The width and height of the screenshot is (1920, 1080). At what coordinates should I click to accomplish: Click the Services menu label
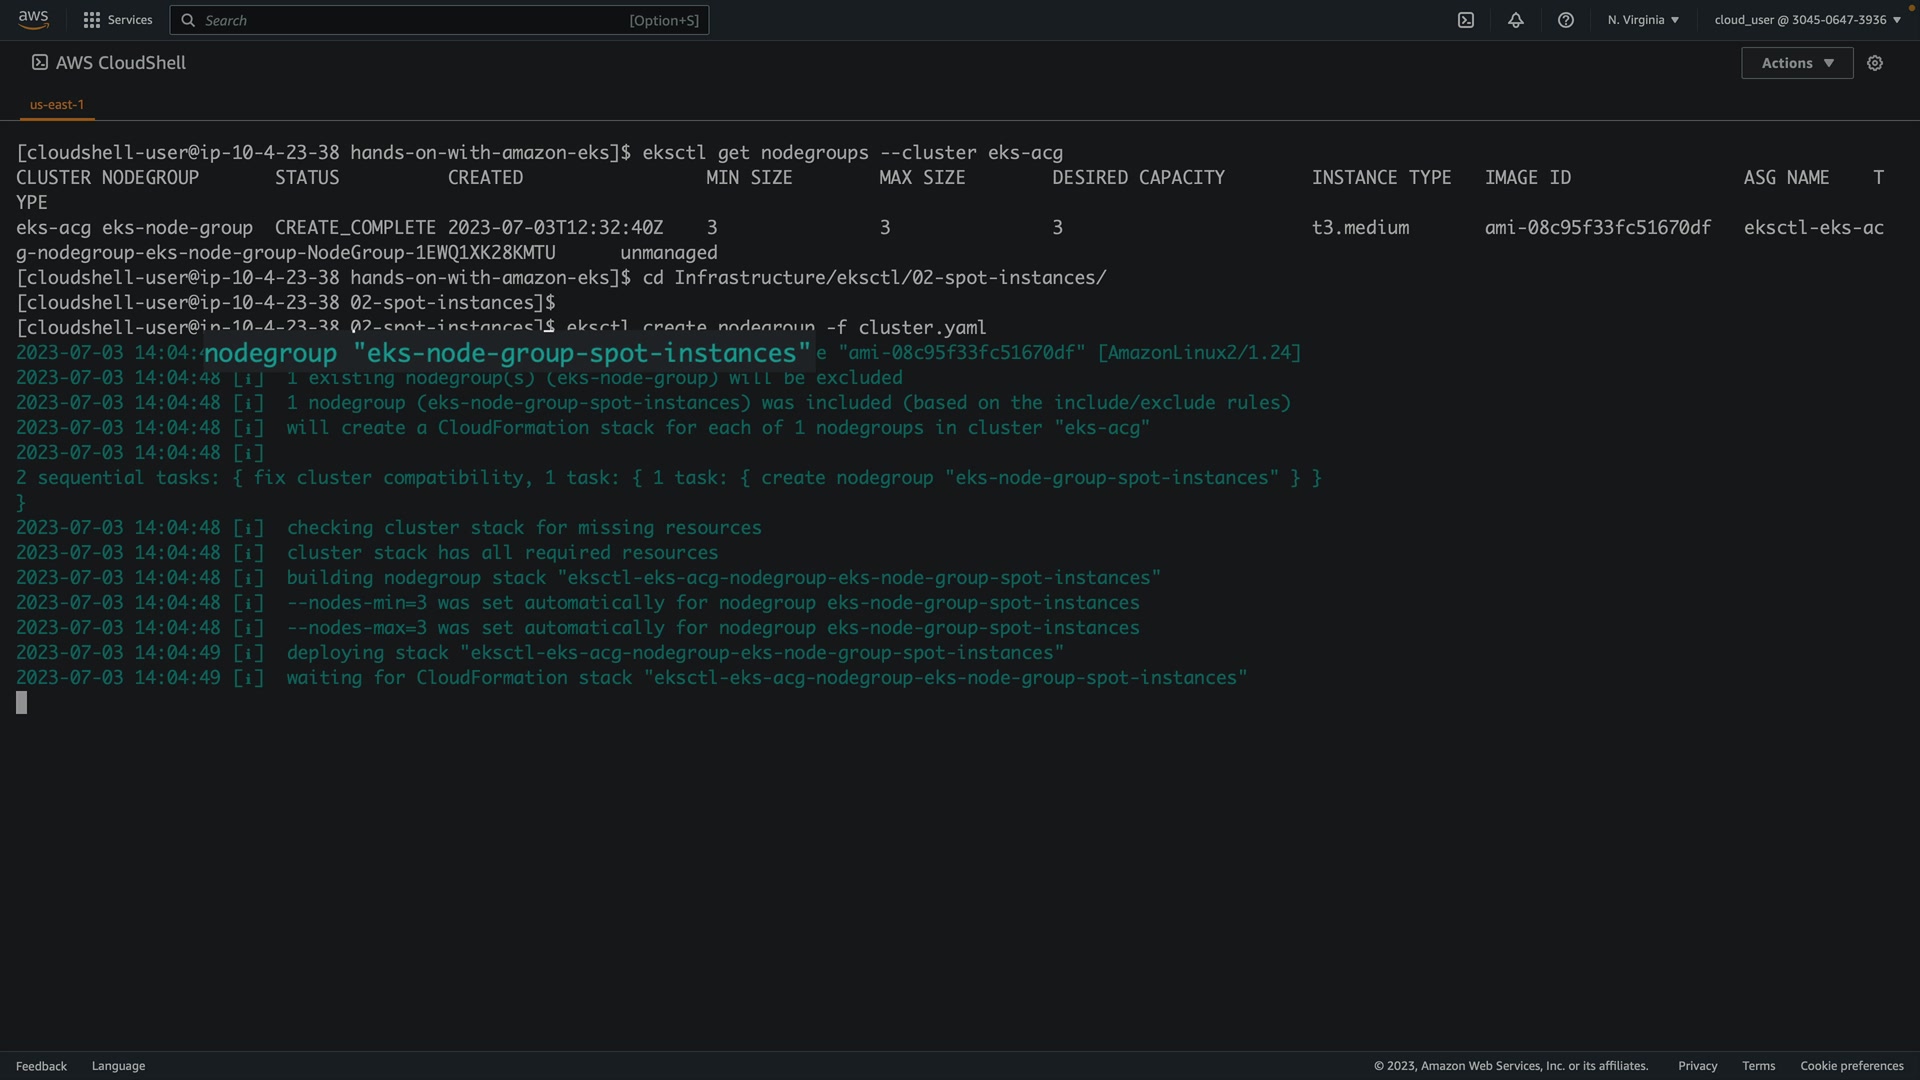pyautogui.click(x=130, y=20)
